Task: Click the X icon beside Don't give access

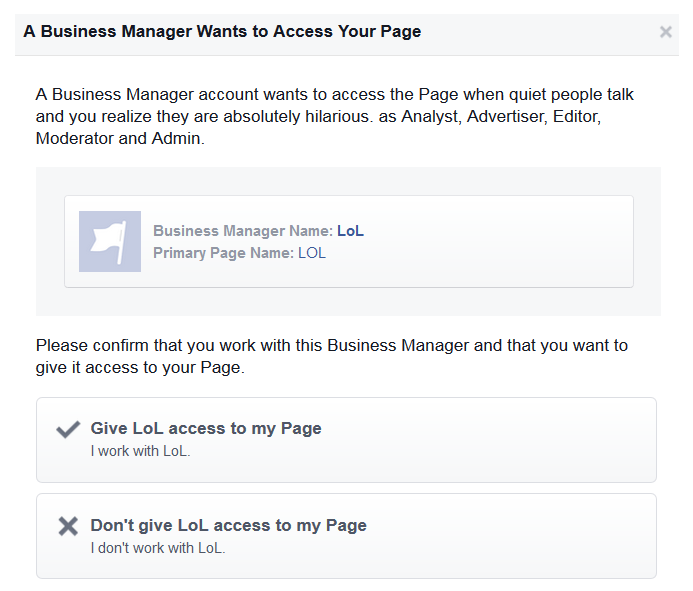Action: 68,526
